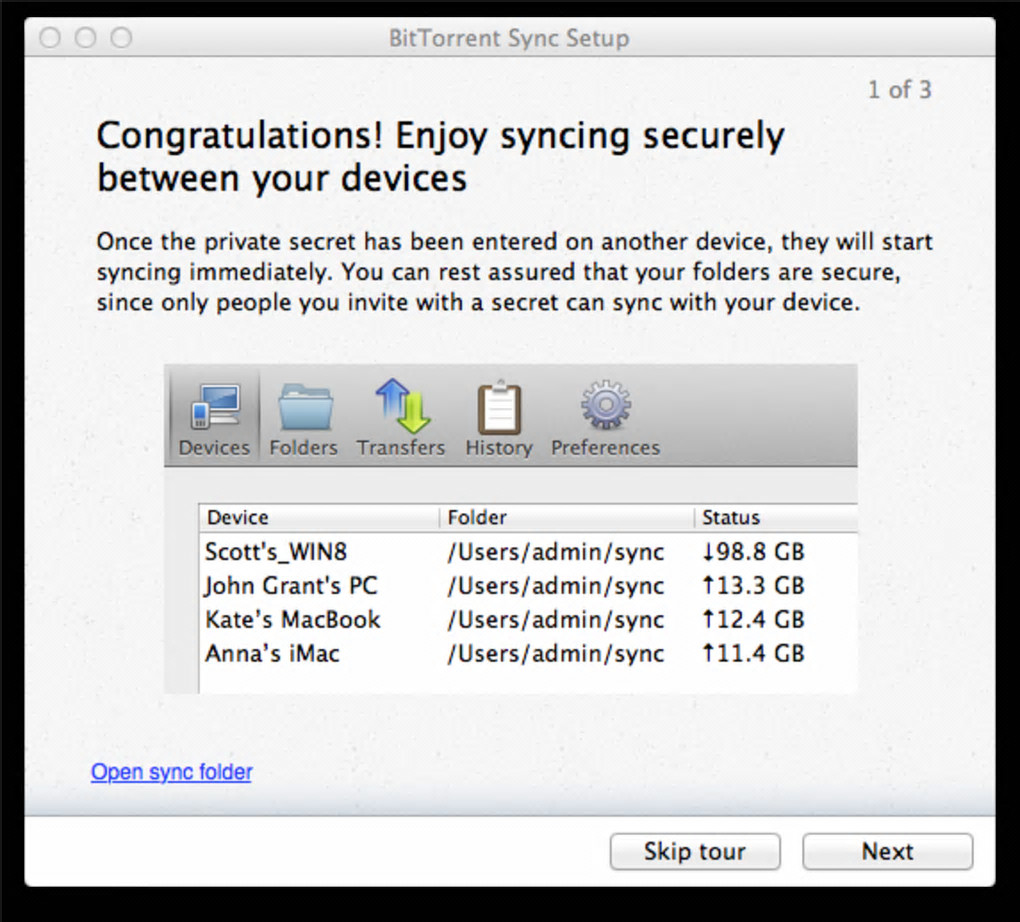Select the Scott's_WIN8 device row
This screenshot has width=1020, height=922.
(x=276, y=552)
